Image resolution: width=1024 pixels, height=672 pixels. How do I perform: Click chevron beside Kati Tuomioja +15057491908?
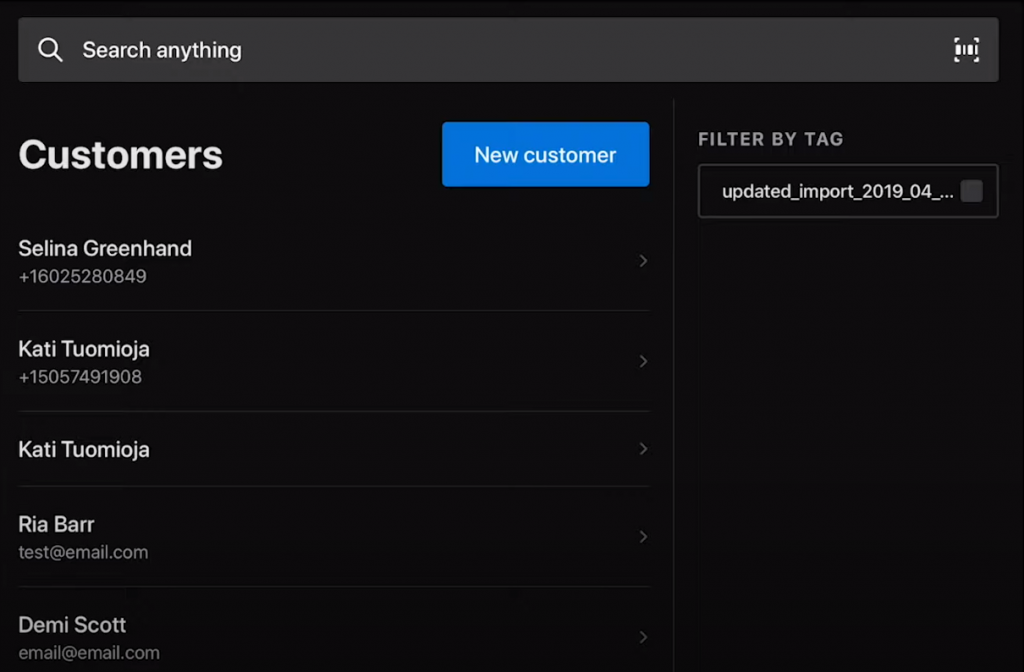[643, 361]
